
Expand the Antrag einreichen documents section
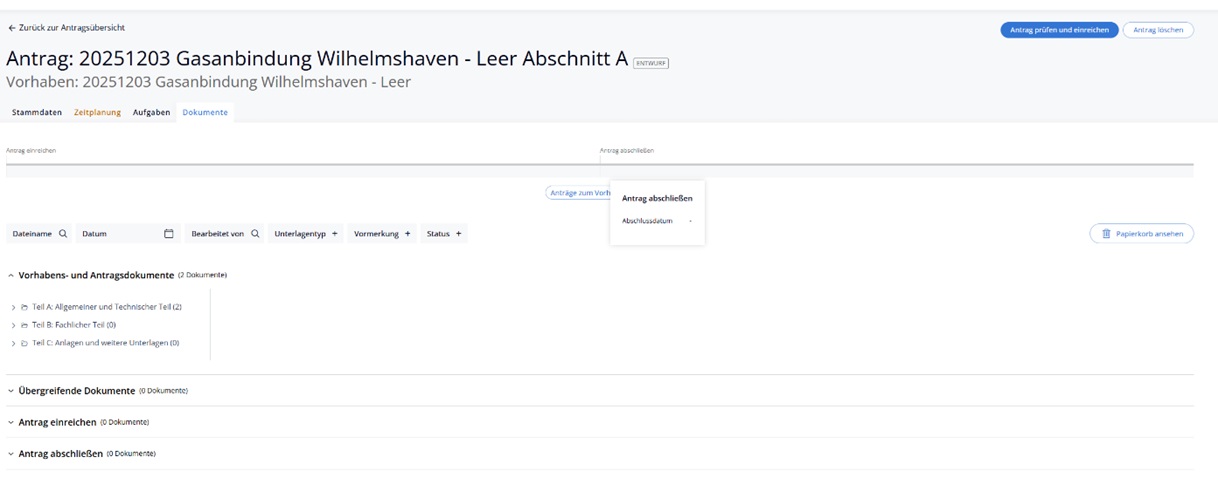point(11,422)
